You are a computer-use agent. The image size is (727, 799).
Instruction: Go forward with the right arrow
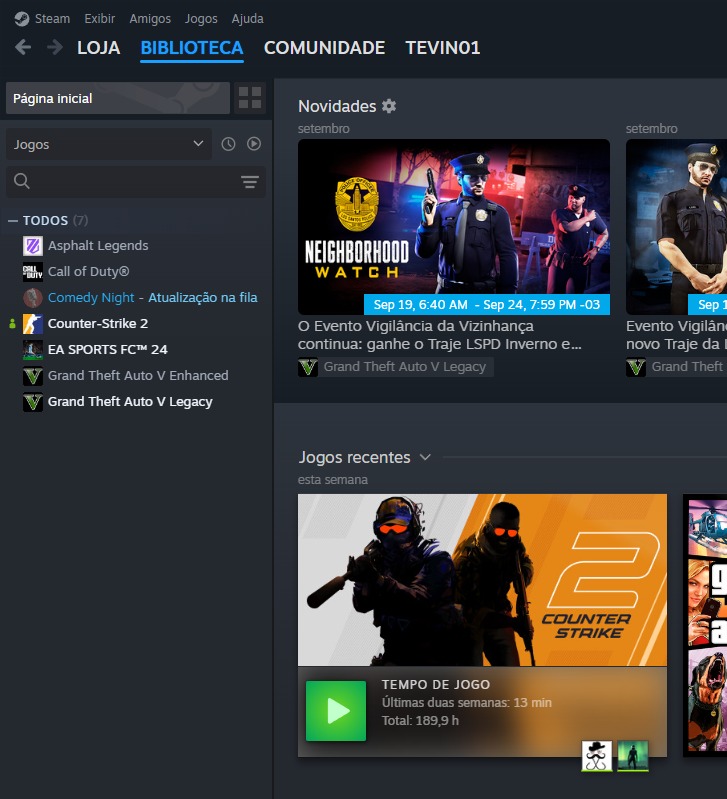(x=55, y=47)
